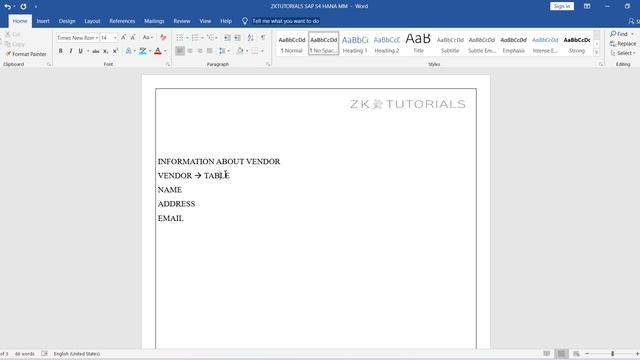This screenshot has height=360, width=640.
Task: Click Customize Quick Access Toolbar arrow
Action: pos(36,7)
